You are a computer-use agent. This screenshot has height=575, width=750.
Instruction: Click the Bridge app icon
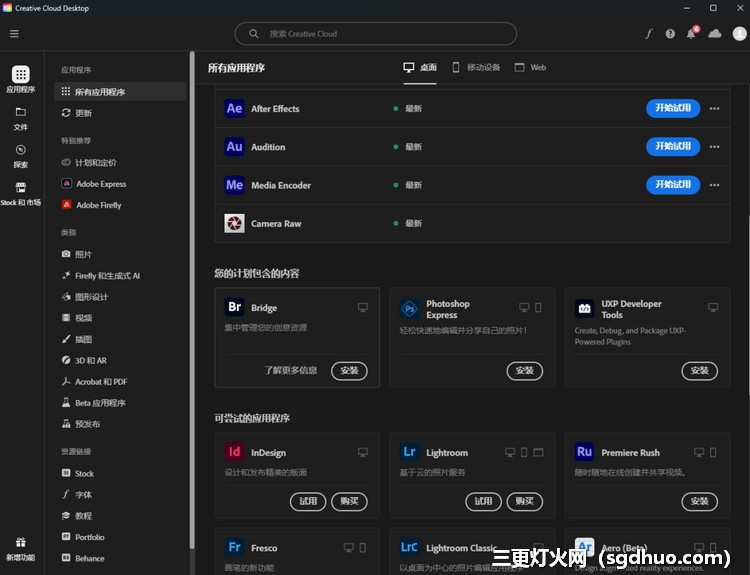click(x=234, y=307)
